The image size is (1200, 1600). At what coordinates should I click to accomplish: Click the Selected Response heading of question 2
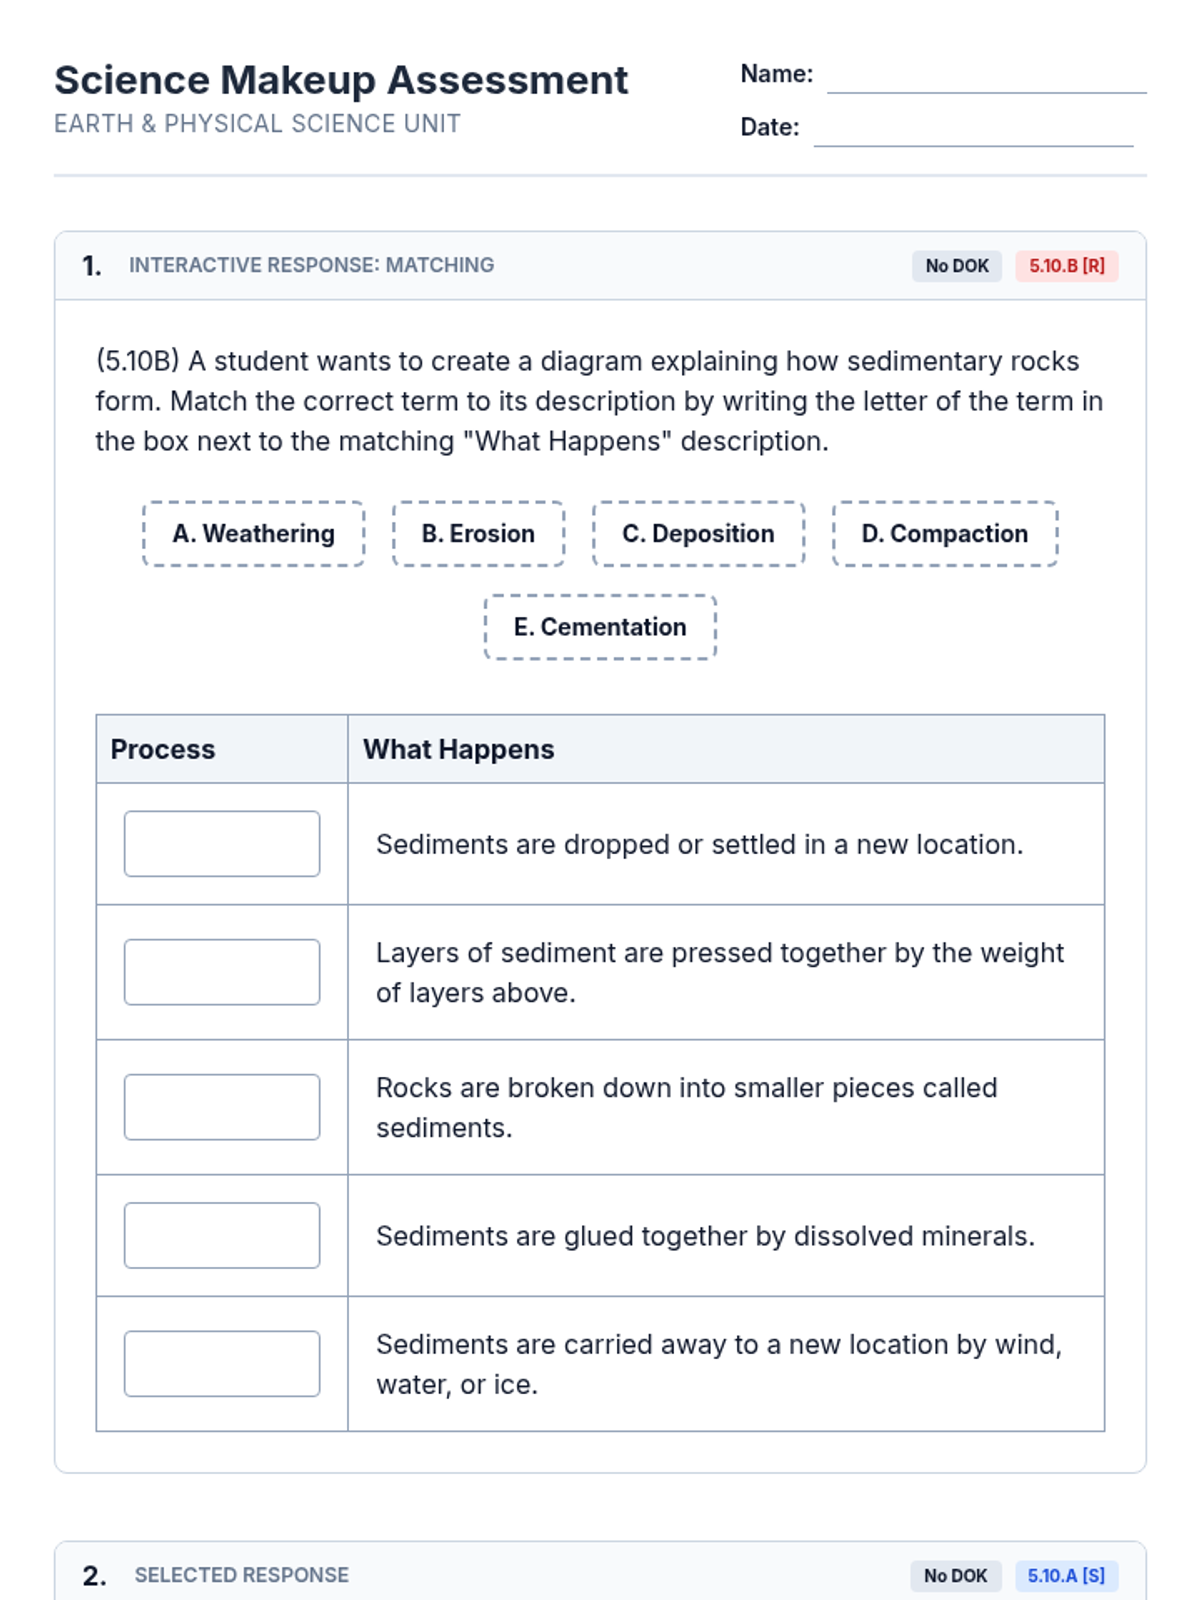point(242,1575)
